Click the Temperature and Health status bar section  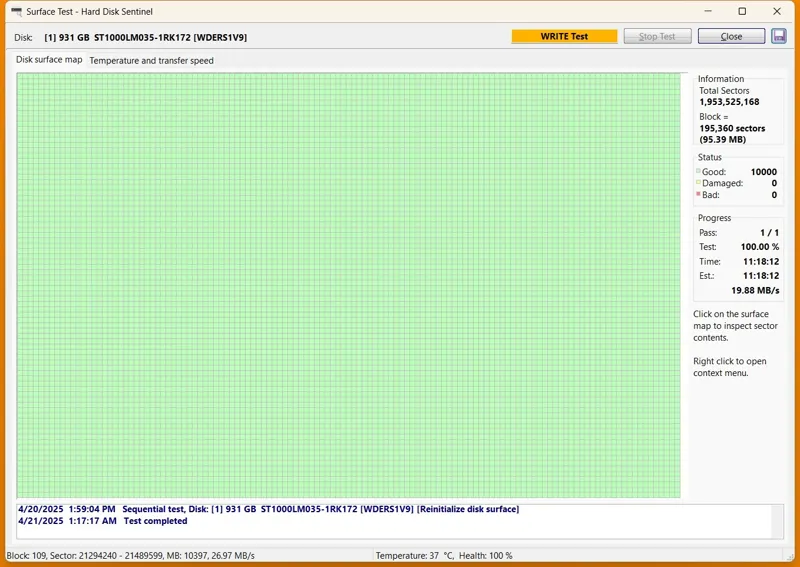443,556
